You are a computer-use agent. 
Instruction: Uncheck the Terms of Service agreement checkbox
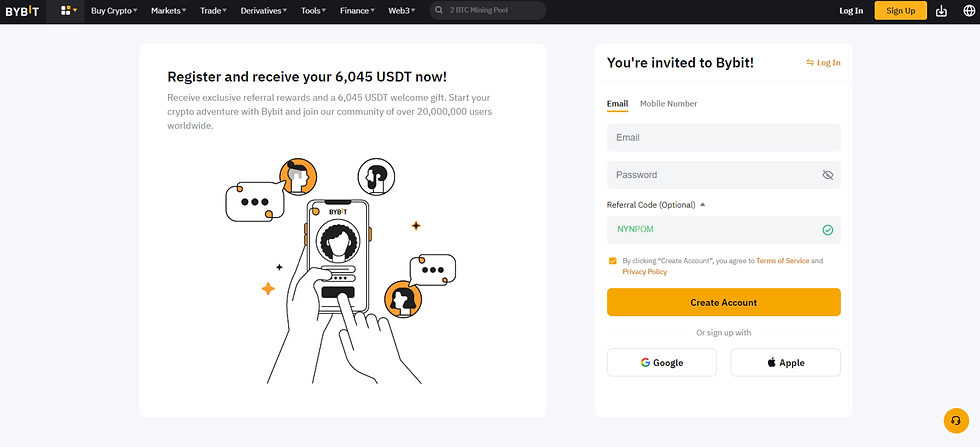[612, 261]
